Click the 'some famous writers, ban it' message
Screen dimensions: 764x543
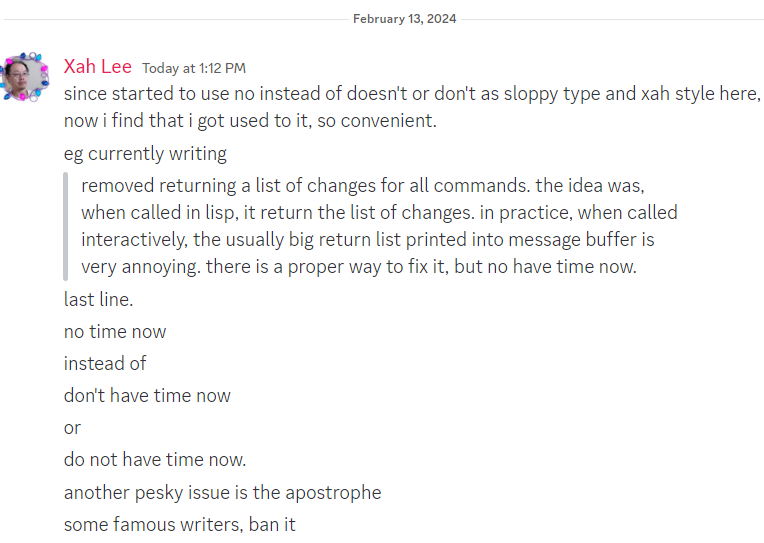tap(180, 524)
